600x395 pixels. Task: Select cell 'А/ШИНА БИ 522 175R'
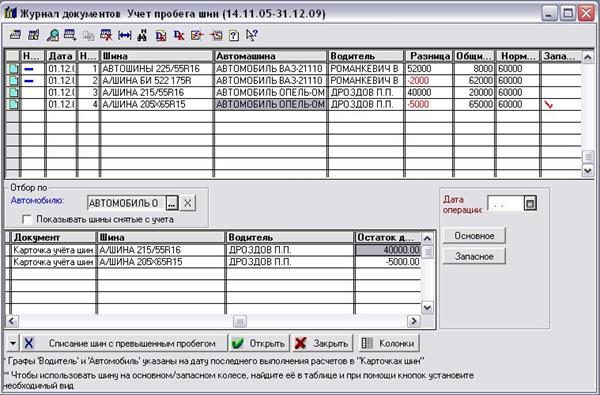point(156,81)
